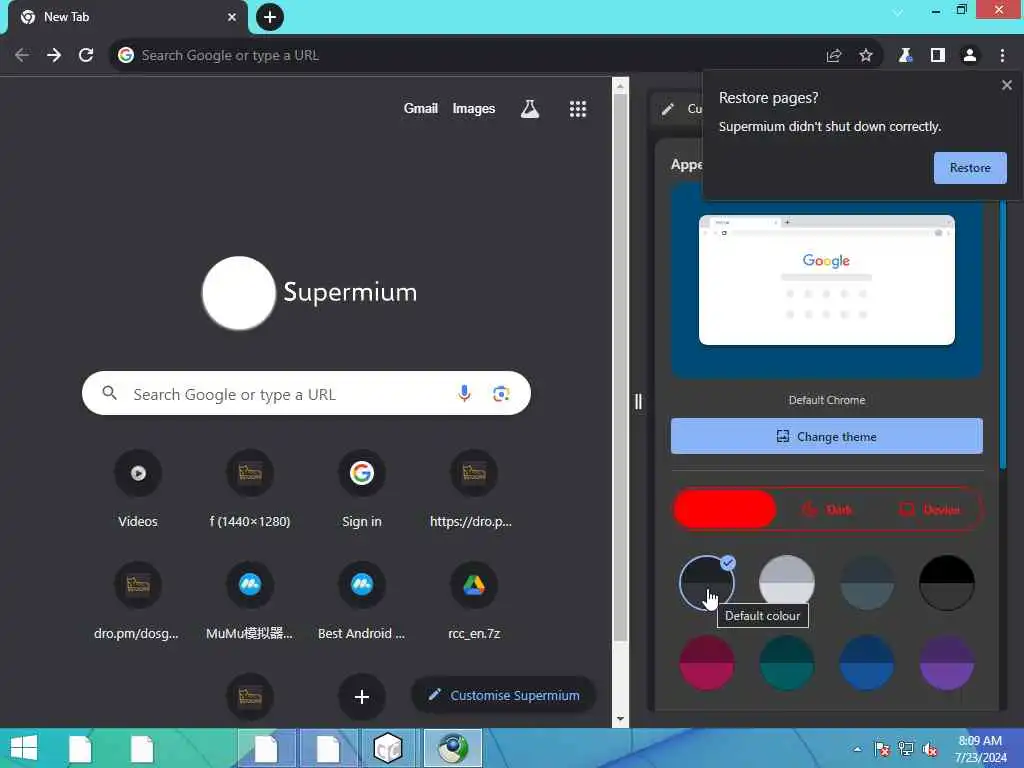Click the page scrollbar down arrow
The height and width of the screenshot is (768, 1024).
click(x=620, y=719)
